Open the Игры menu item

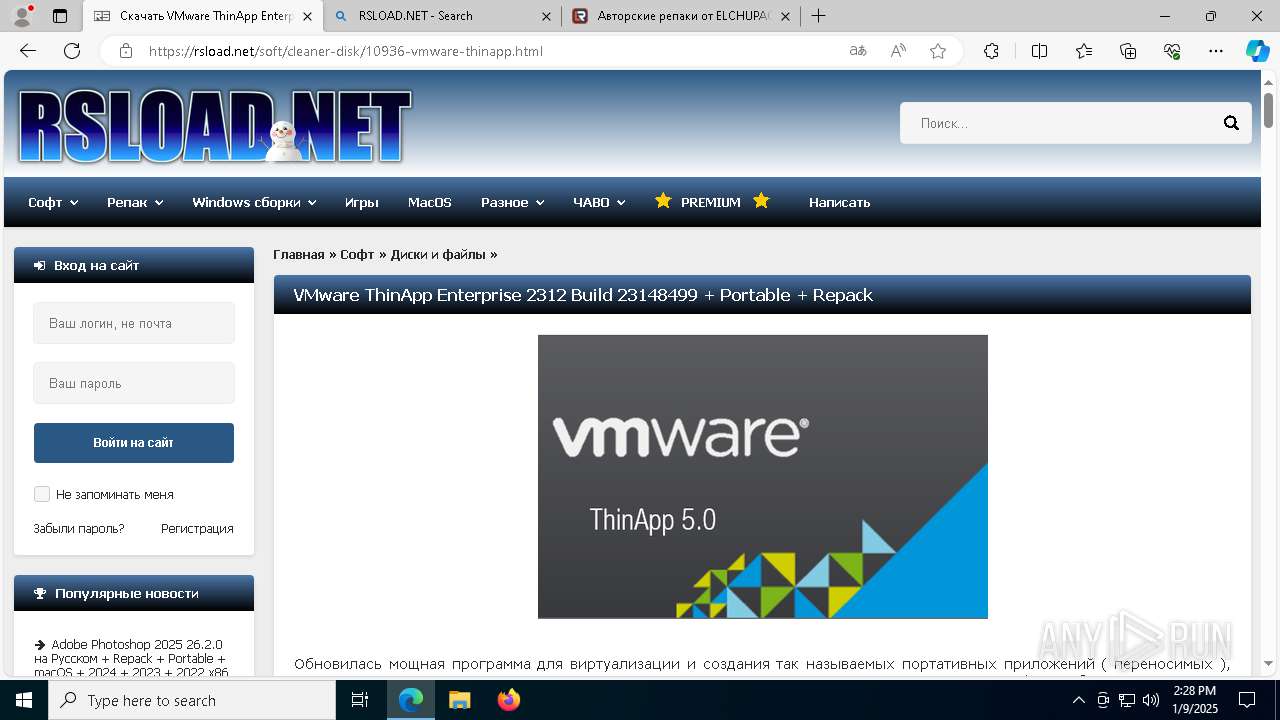362,202
